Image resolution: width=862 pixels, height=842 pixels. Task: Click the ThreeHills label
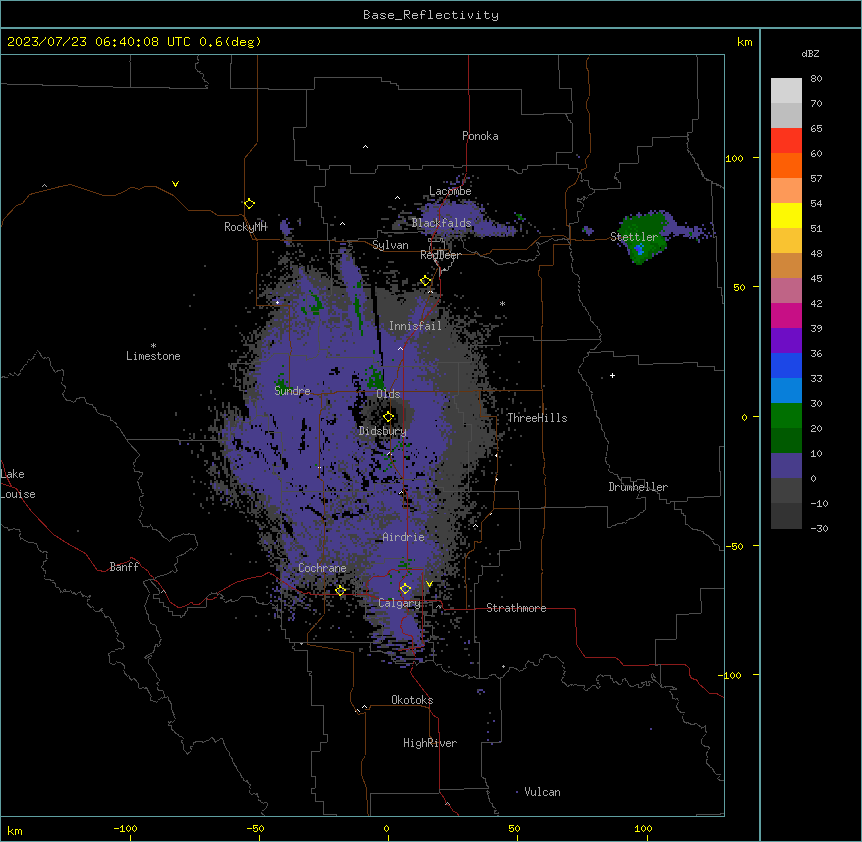(537, 418)
